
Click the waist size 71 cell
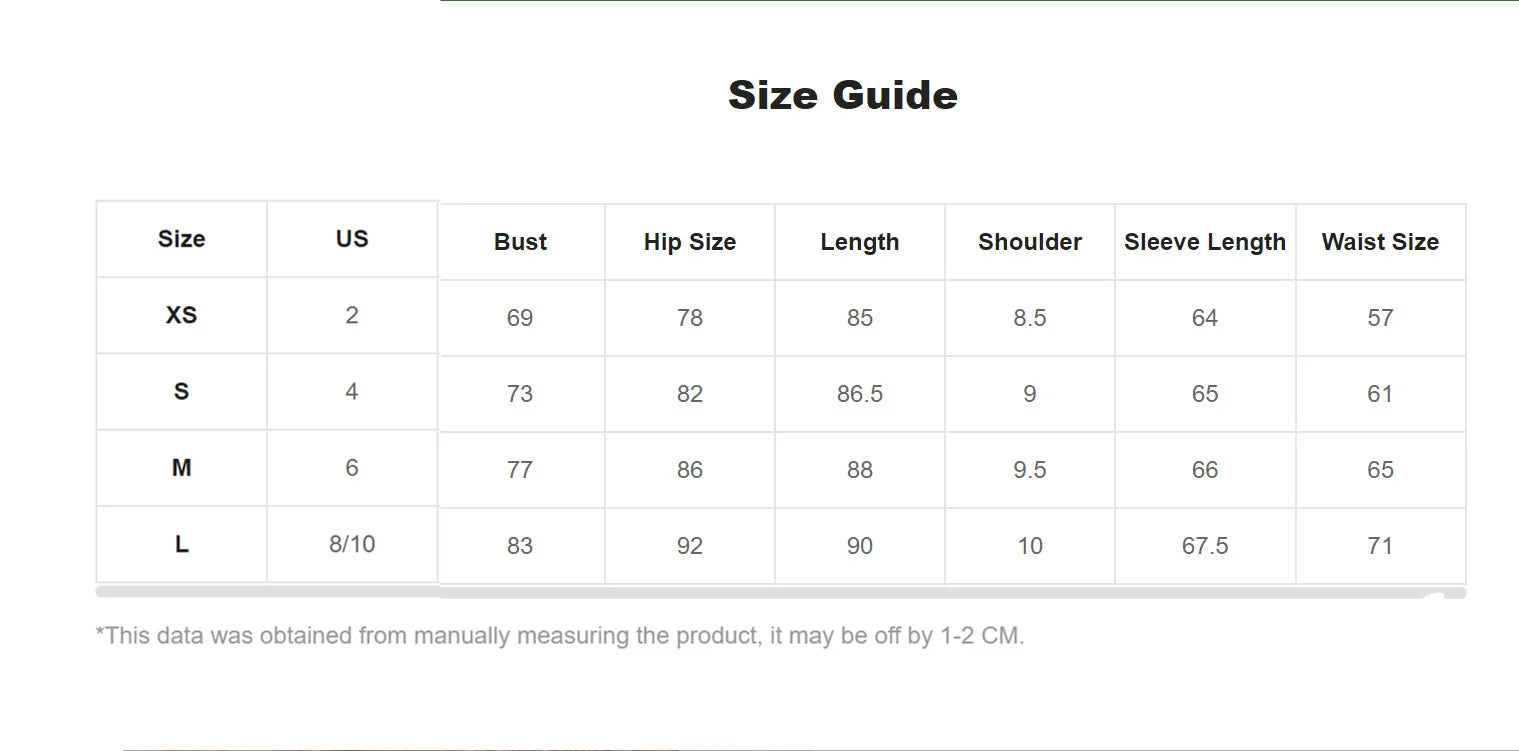tap(1380, 546)
